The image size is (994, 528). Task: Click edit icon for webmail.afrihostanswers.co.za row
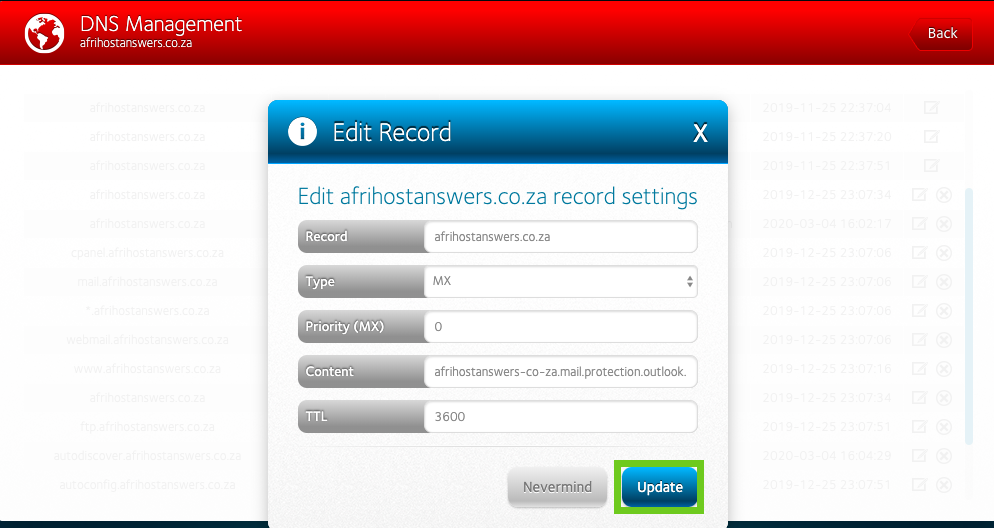click(919, 340)
